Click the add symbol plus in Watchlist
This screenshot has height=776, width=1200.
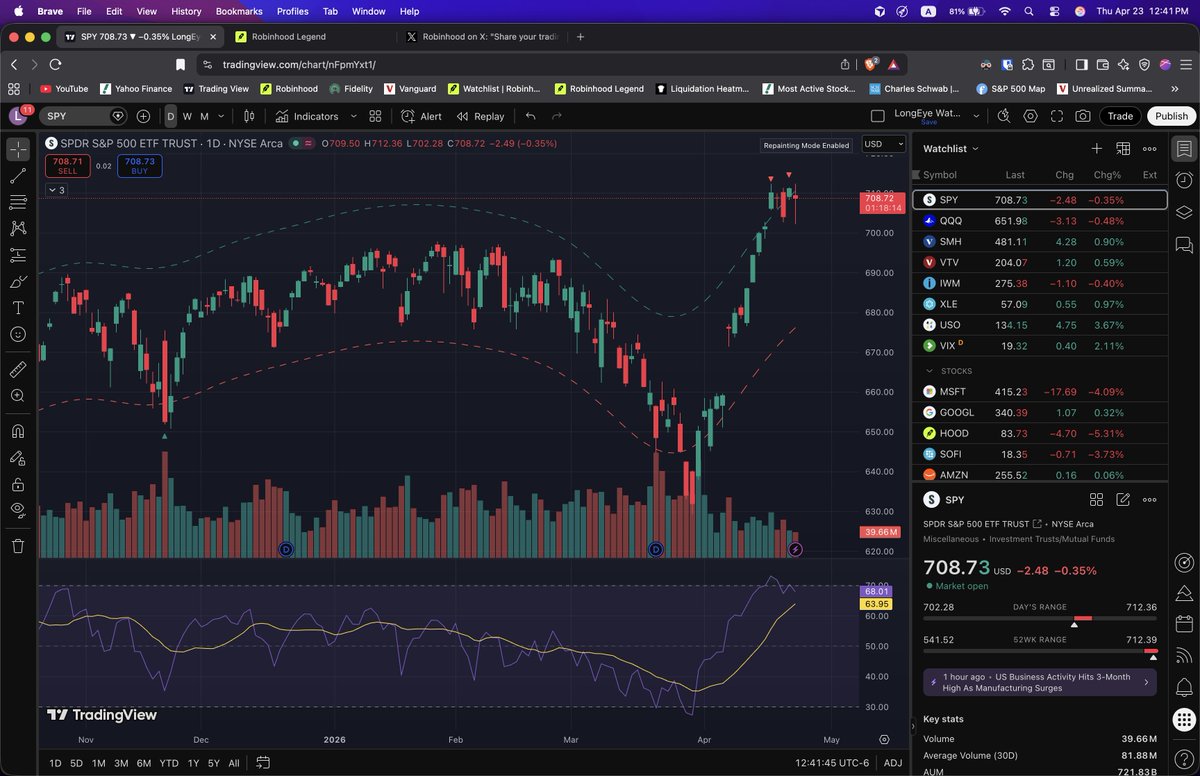1096,148
